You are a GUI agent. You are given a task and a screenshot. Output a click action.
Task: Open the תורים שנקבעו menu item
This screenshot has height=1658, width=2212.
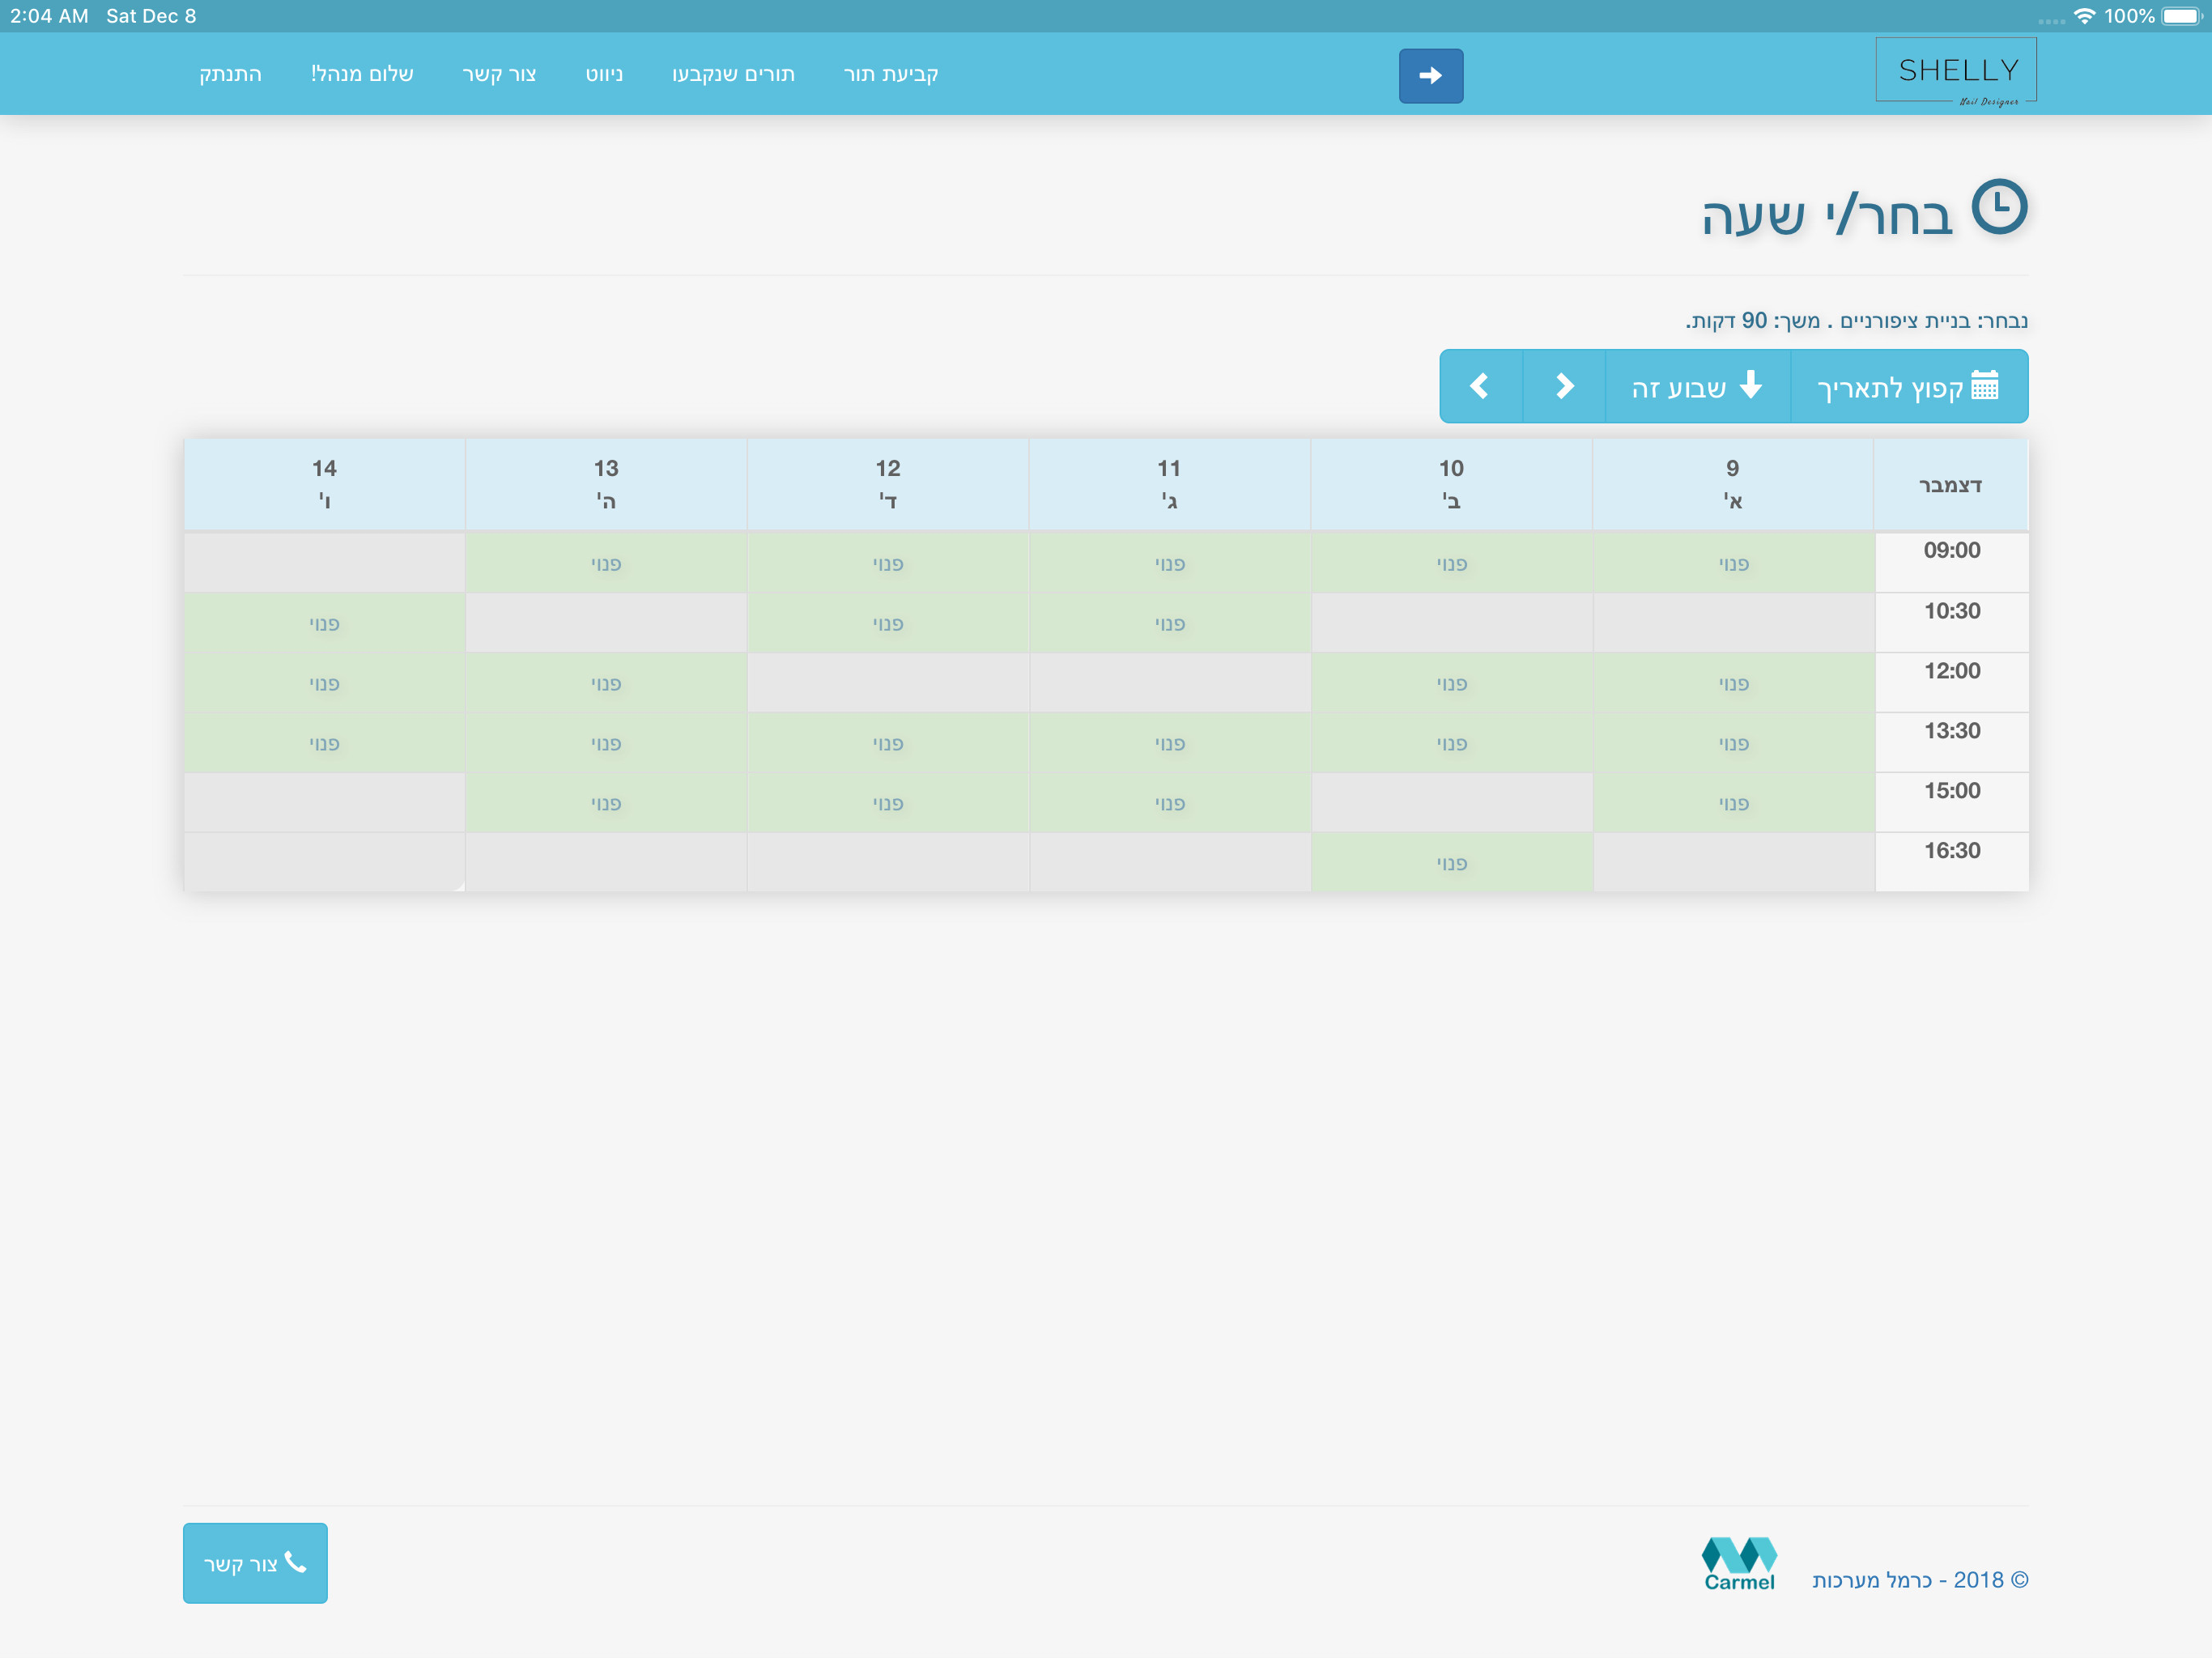point(733,74)
